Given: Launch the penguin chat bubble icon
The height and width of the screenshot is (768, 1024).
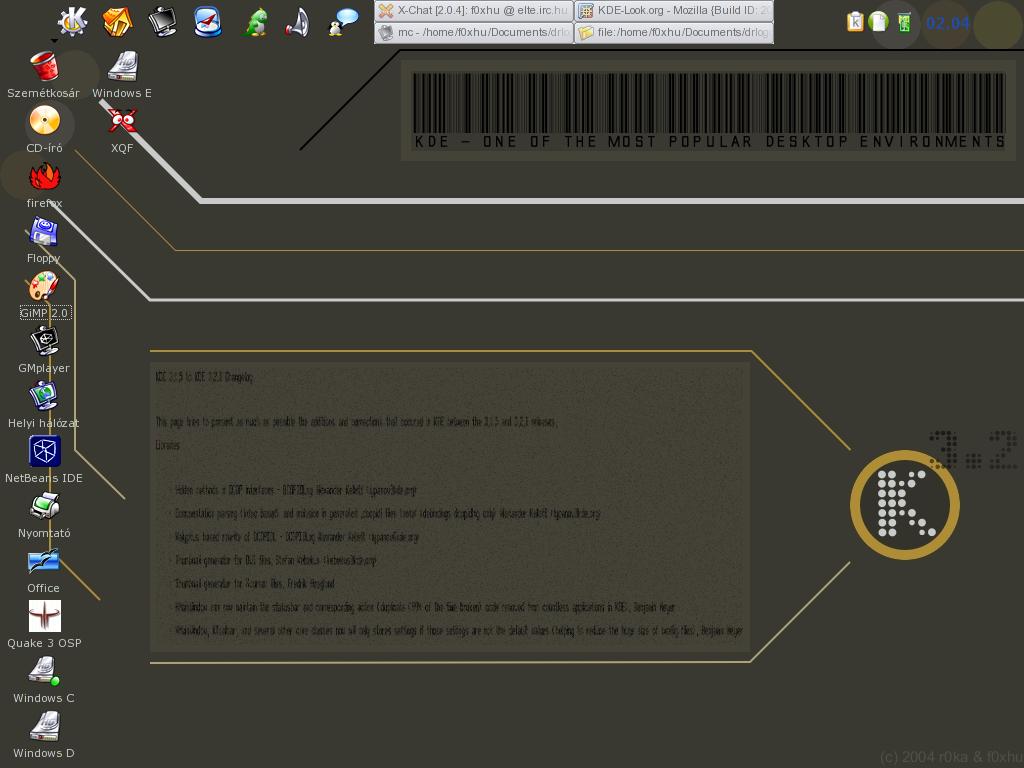Looking at the screenshot, I should 343,22.
